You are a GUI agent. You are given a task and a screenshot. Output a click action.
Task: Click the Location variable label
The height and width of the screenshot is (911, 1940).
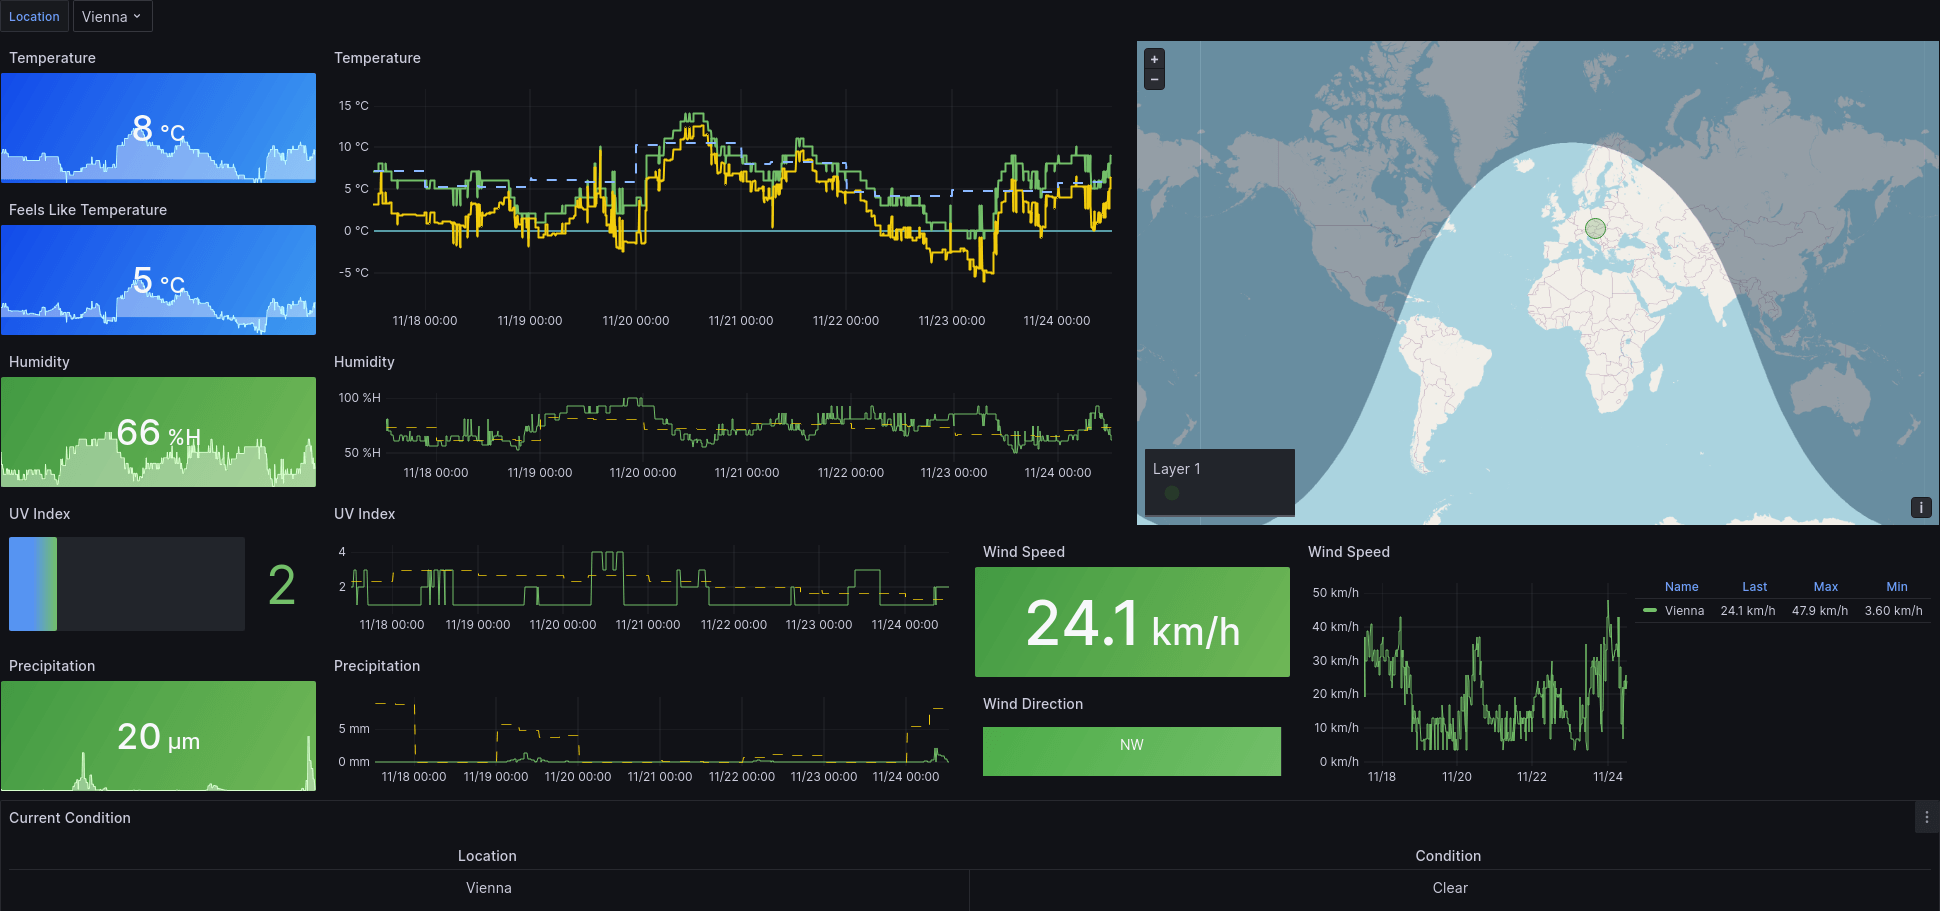click(35, 16)
